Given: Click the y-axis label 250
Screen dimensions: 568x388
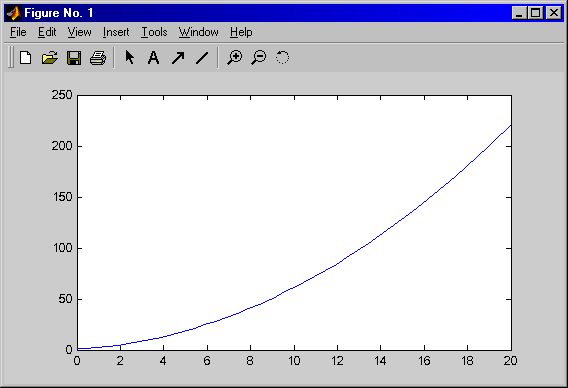Looking at the screenshot, I should click(62, 95).
